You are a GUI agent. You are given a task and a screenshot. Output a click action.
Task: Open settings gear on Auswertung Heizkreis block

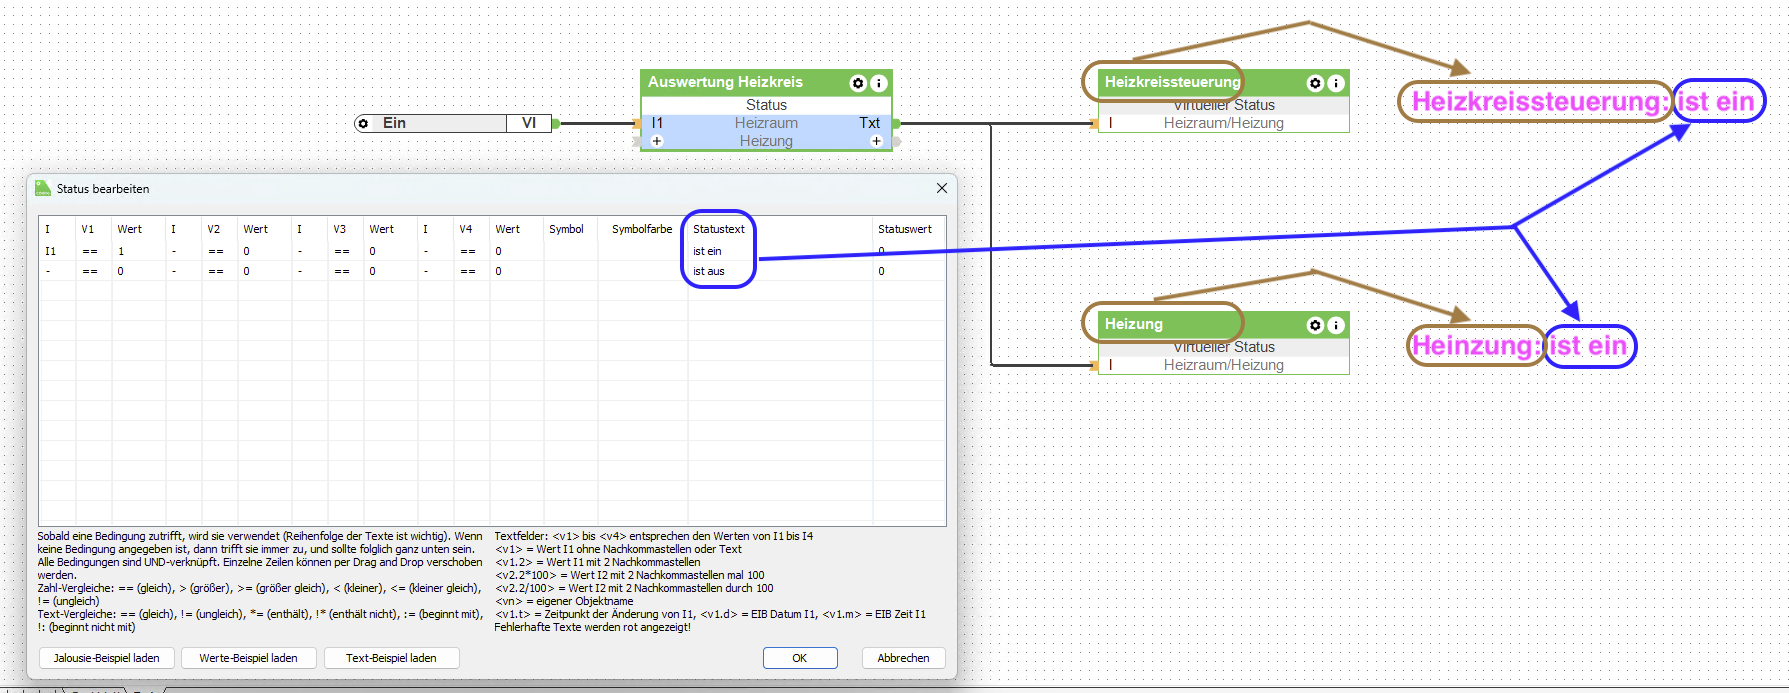click(x=858, y=83)
